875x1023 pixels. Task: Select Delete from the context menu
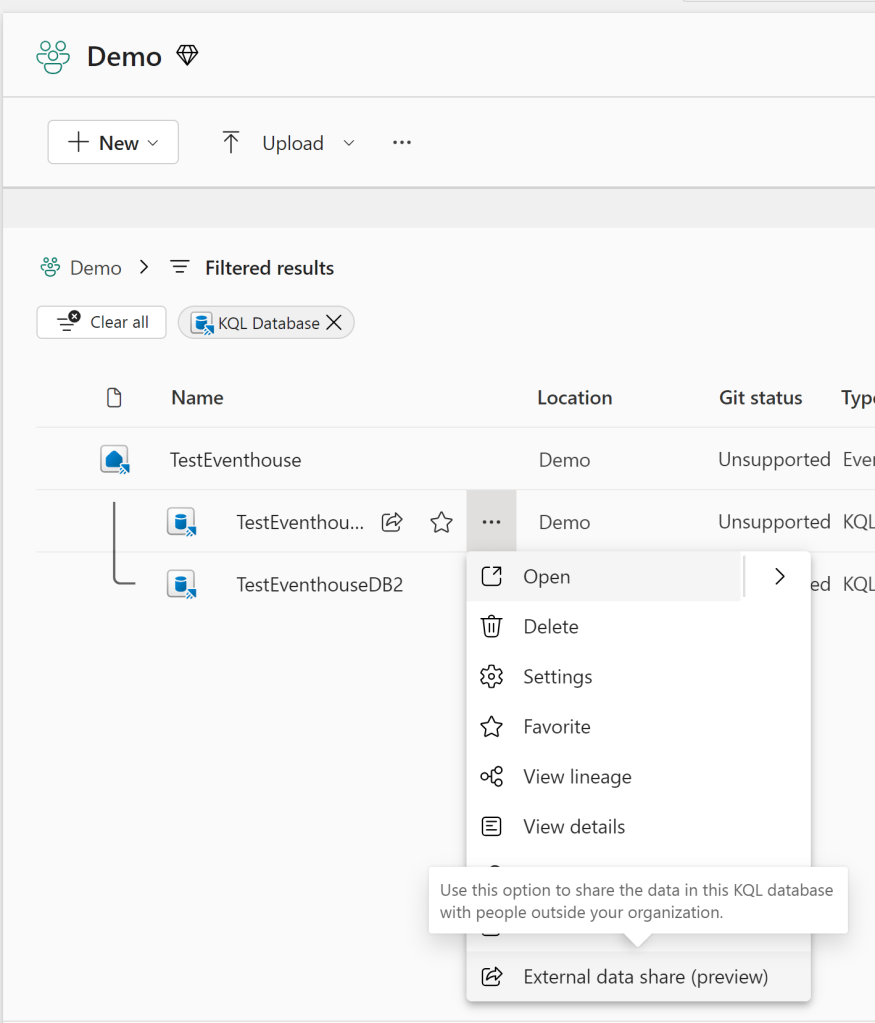click(x=550, y=627)
